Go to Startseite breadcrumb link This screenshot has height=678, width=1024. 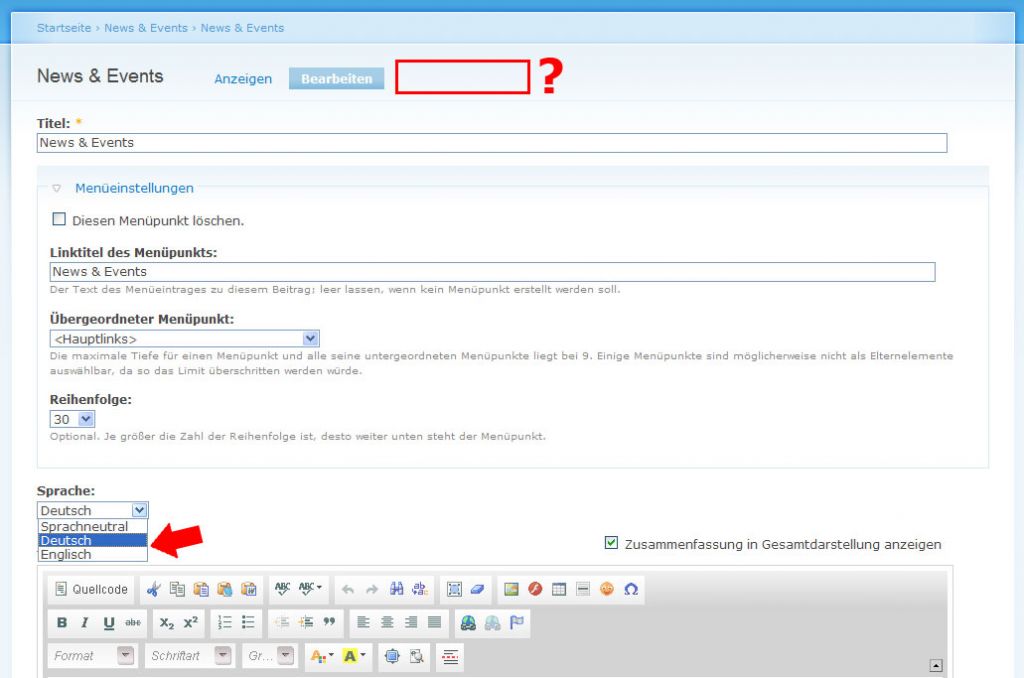(64, 28)
